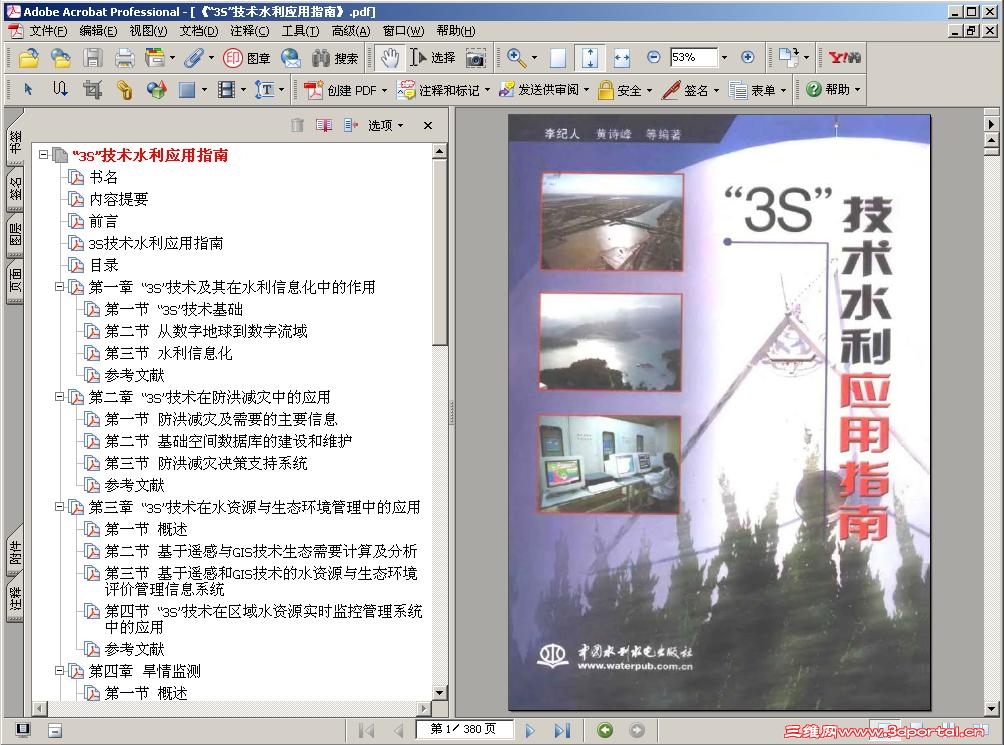The height and width of the screenshot is (745, 1004).
Task: Click the zoom percentage field showing 53%
Action: pyautogui.click(x=694, y=58)
